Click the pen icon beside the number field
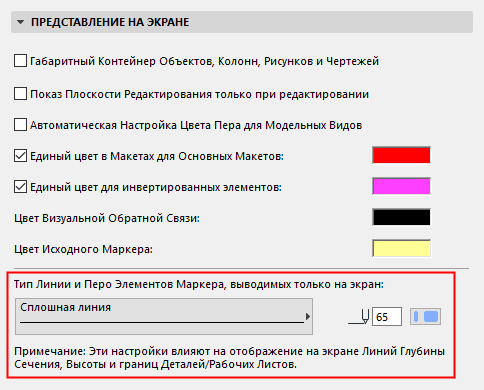484x390 pixels. (359, 316)
